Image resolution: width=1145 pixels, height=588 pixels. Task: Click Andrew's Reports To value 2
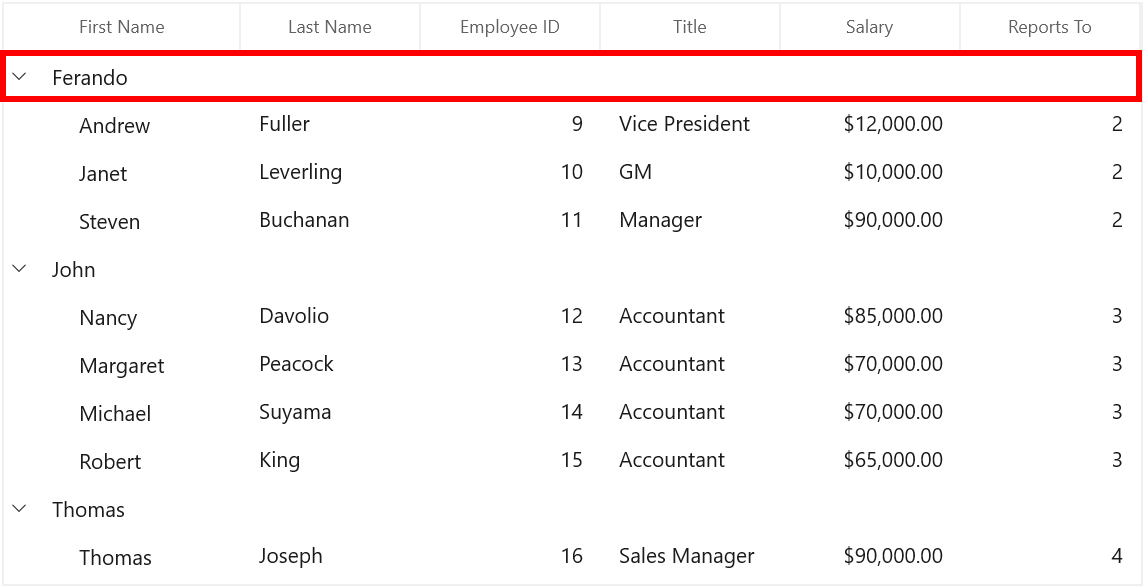click(x=1117, y=123)
